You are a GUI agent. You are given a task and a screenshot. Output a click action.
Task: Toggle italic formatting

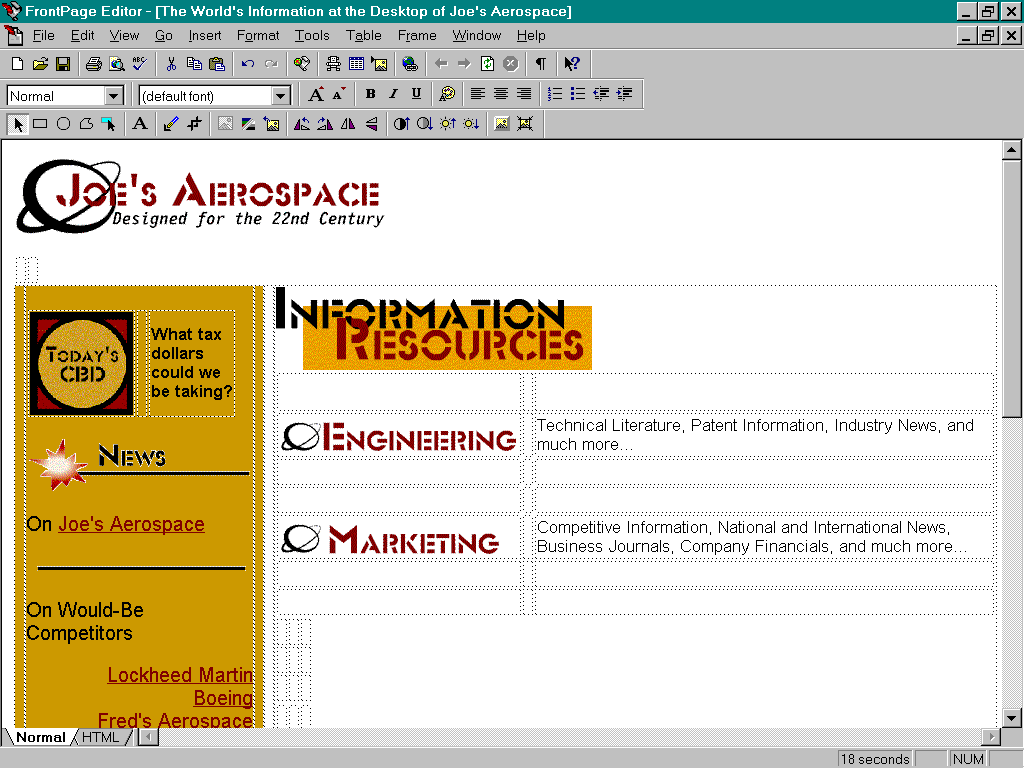(x=393, y=94)
